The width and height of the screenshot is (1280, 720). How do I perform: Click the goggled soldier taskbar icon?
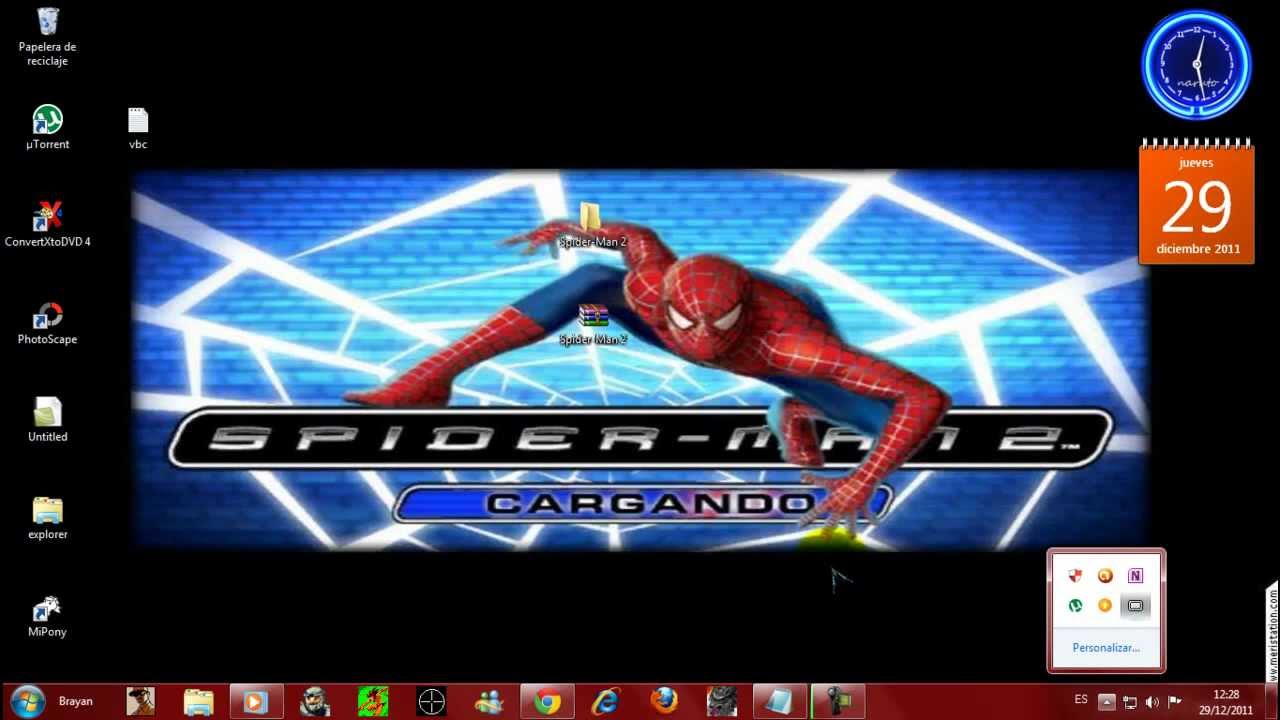(x=315, y=701)
